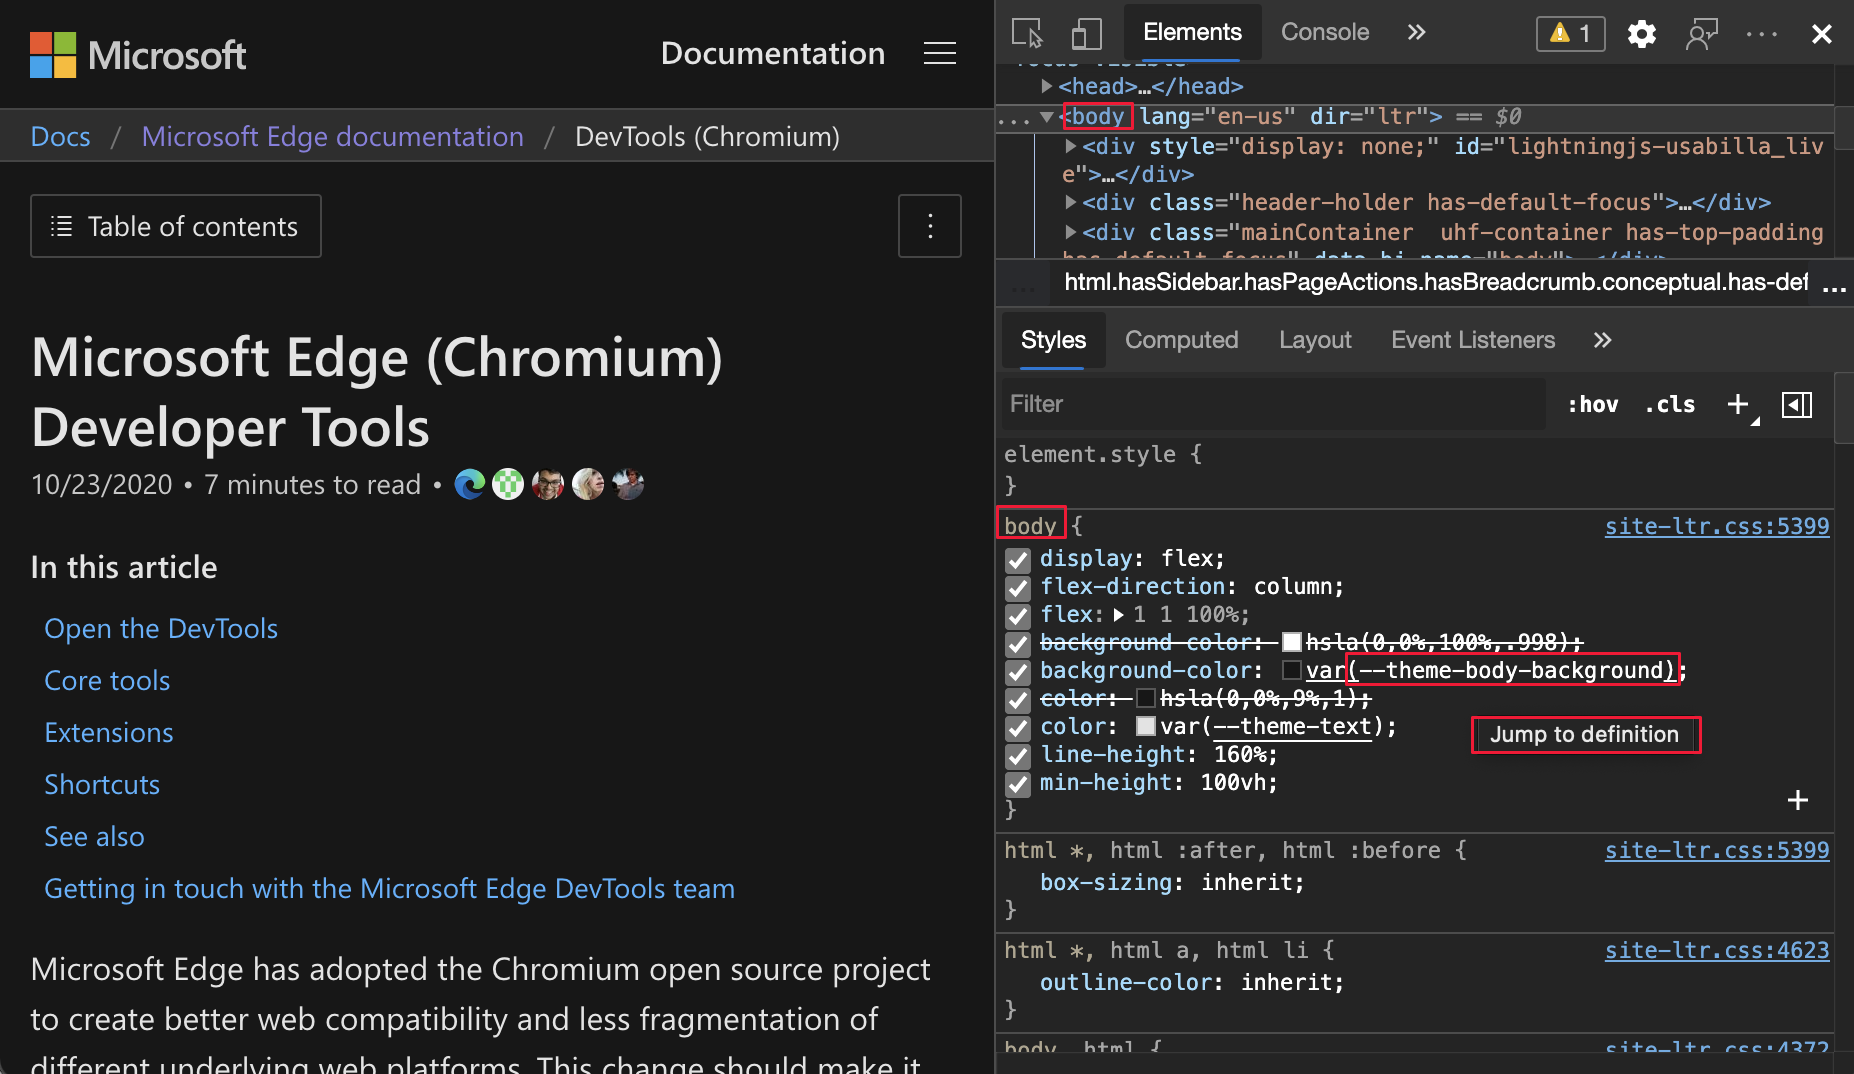Toggle the device emulation toolbar

click(x=1087, y=33)
